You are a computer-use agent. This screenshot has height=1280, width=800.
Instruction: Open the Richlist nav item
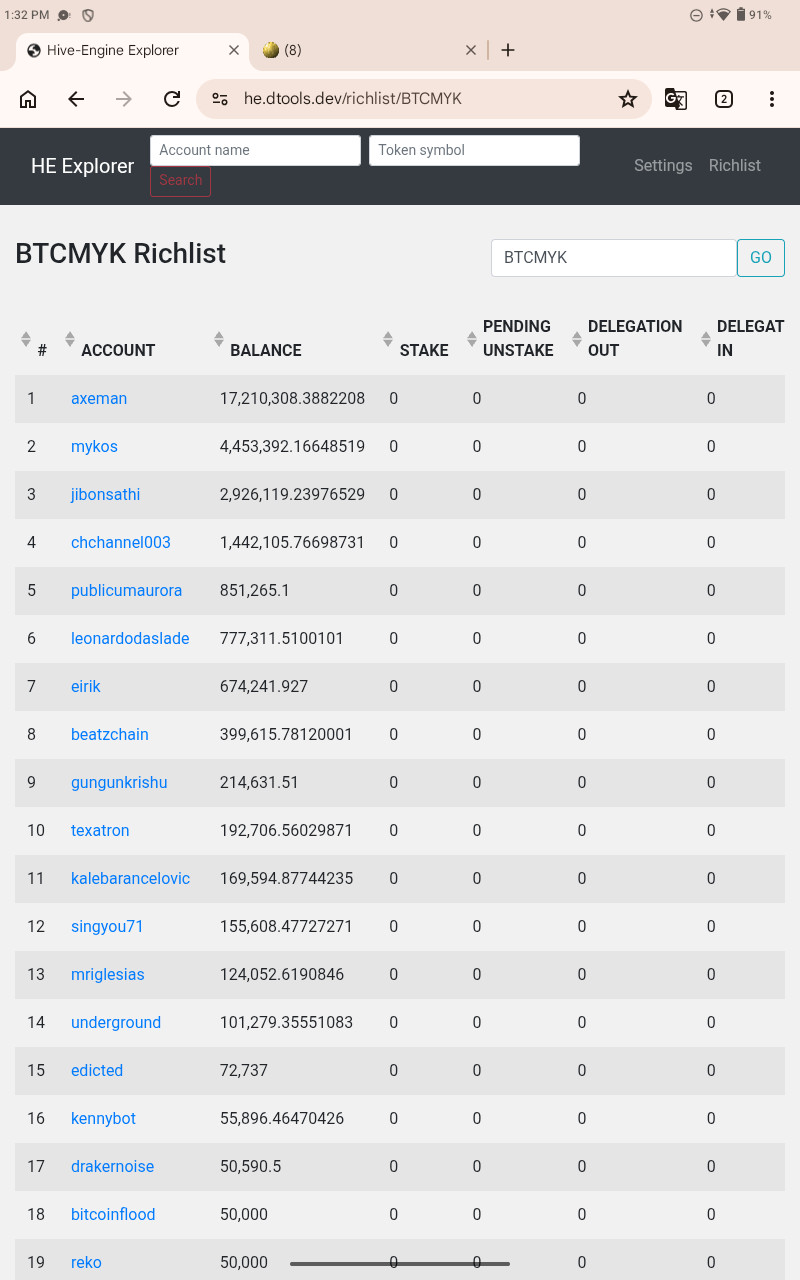[735, 166]
